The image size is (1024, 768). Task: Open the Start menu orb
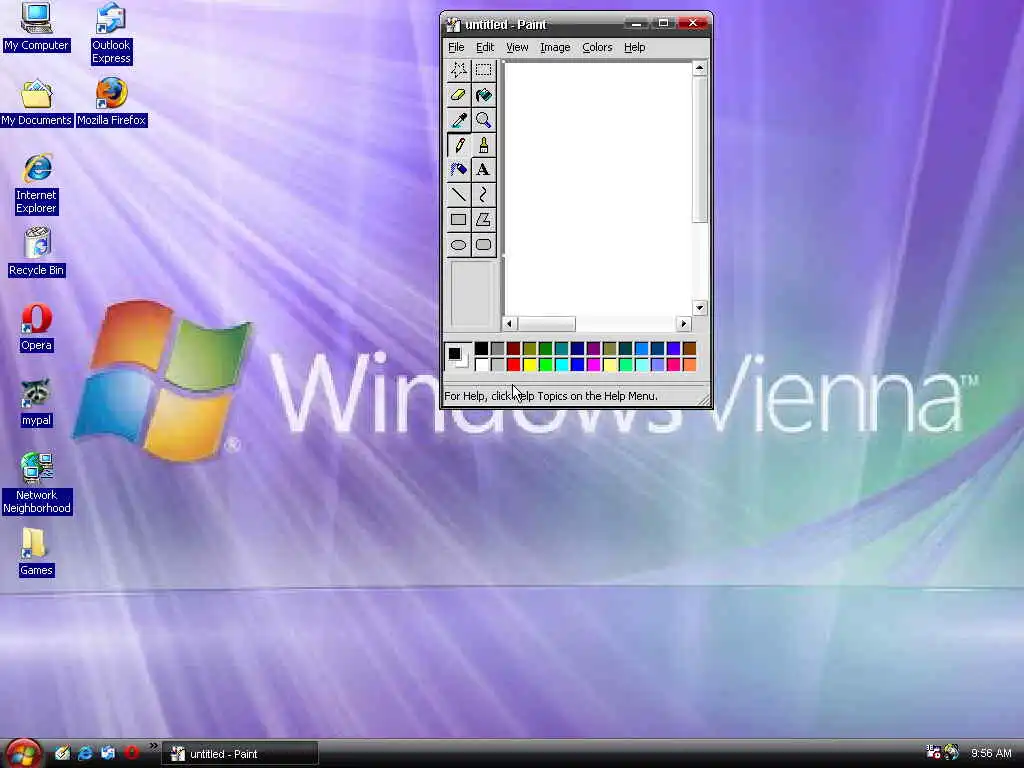point(24,753)
